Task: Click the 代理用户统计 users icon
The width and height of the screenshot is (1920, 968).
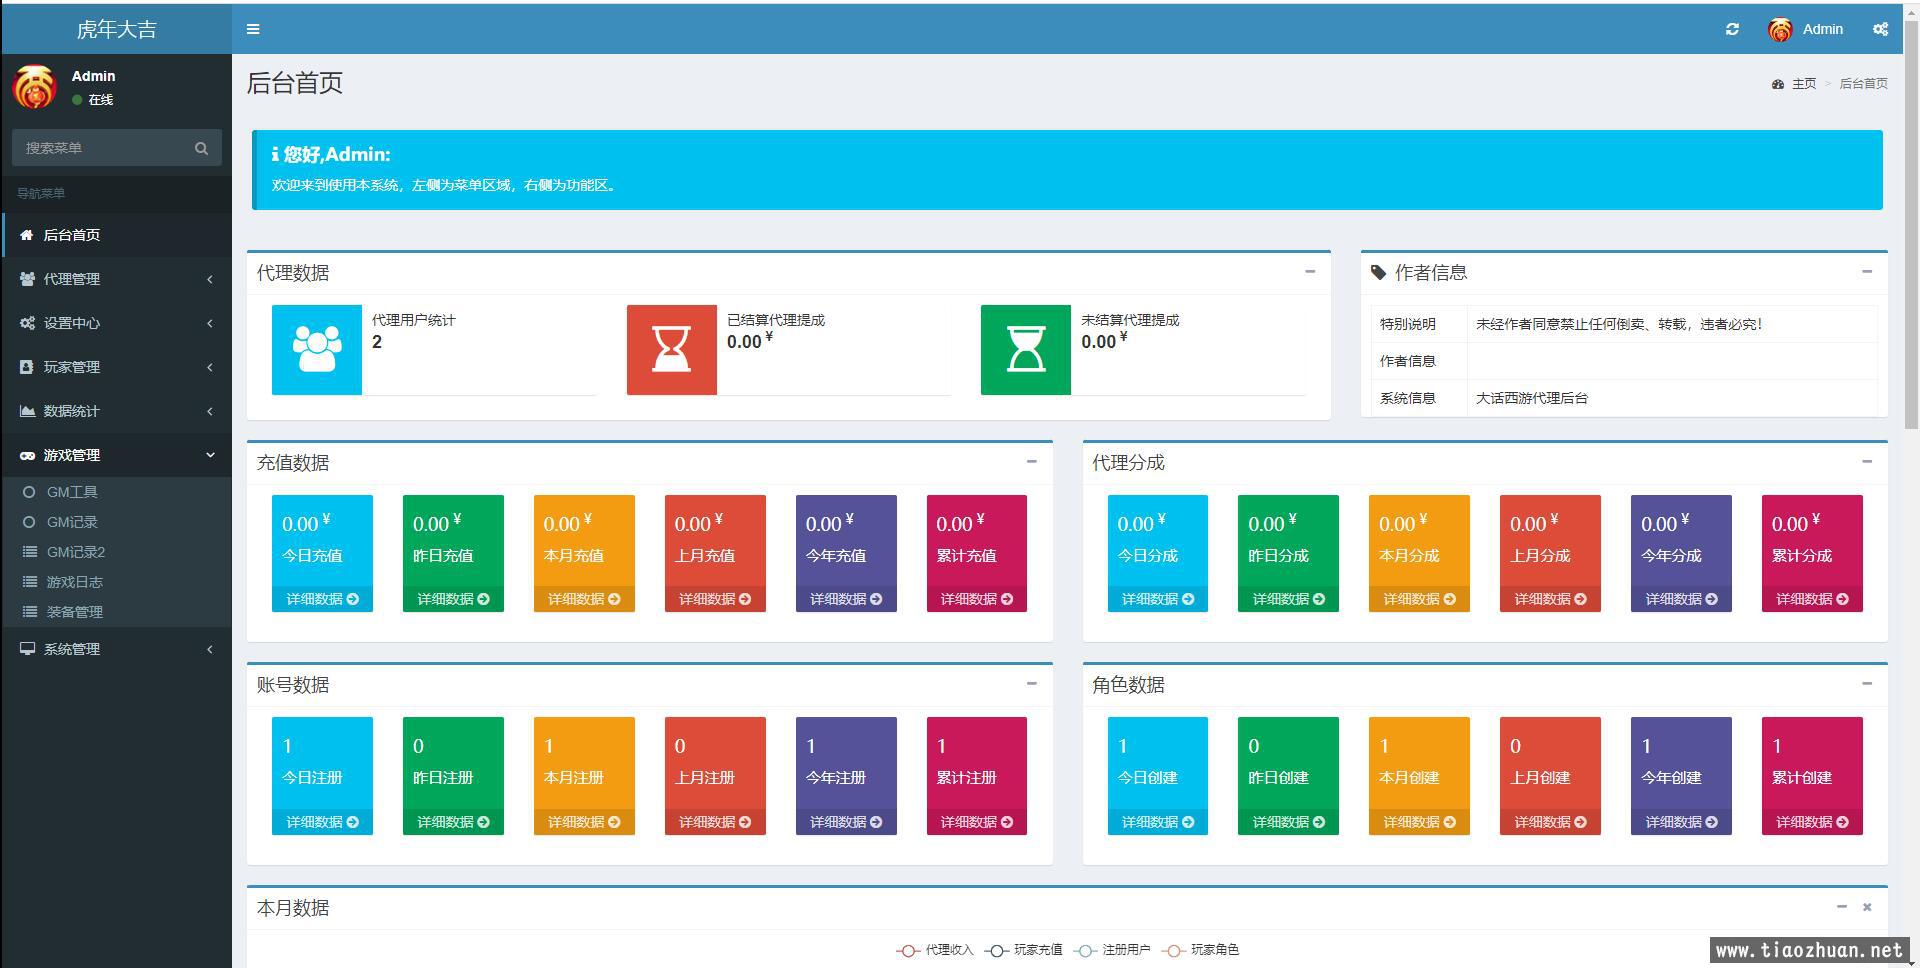Action: coord(317,350)
